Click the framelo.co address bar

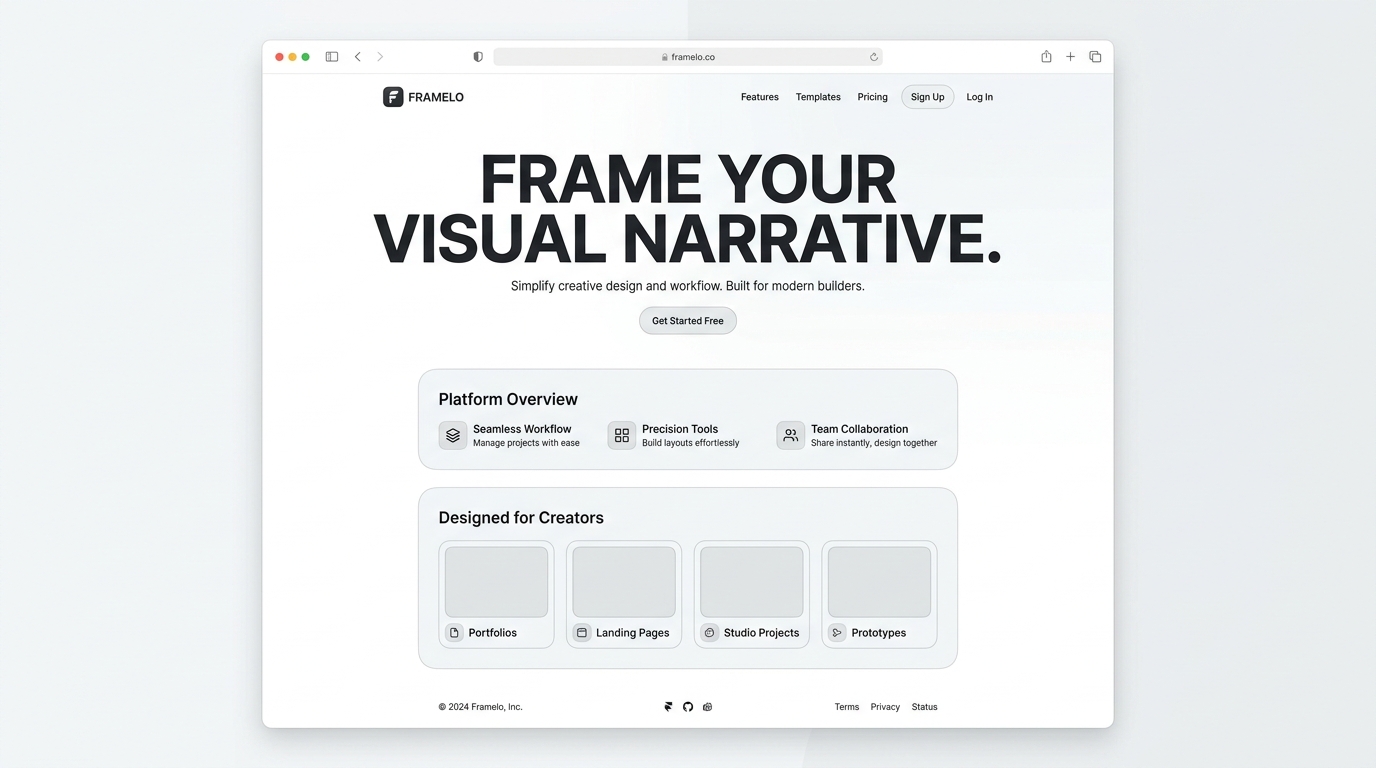[688, 57]
